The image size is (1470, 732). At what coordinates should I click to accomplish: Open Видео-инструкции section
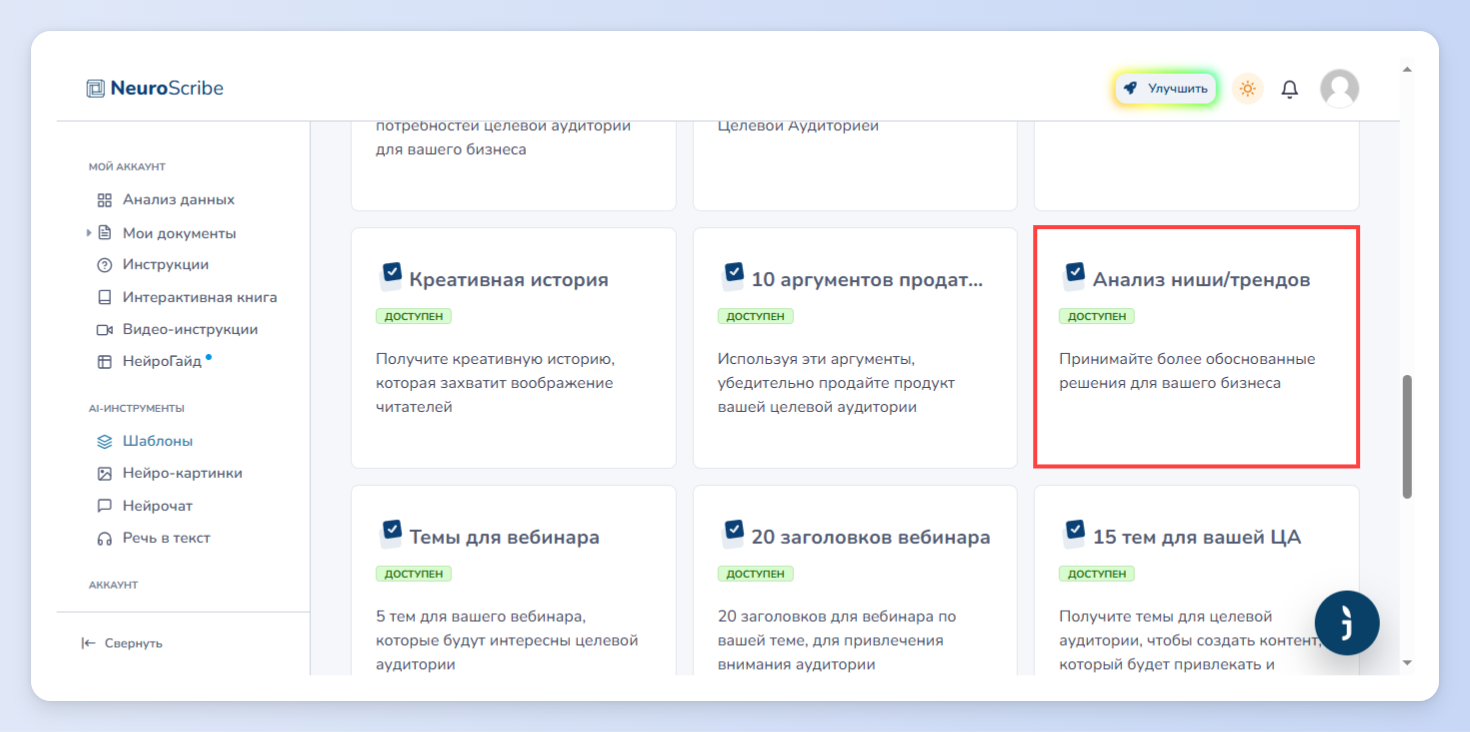pos(191,330)
